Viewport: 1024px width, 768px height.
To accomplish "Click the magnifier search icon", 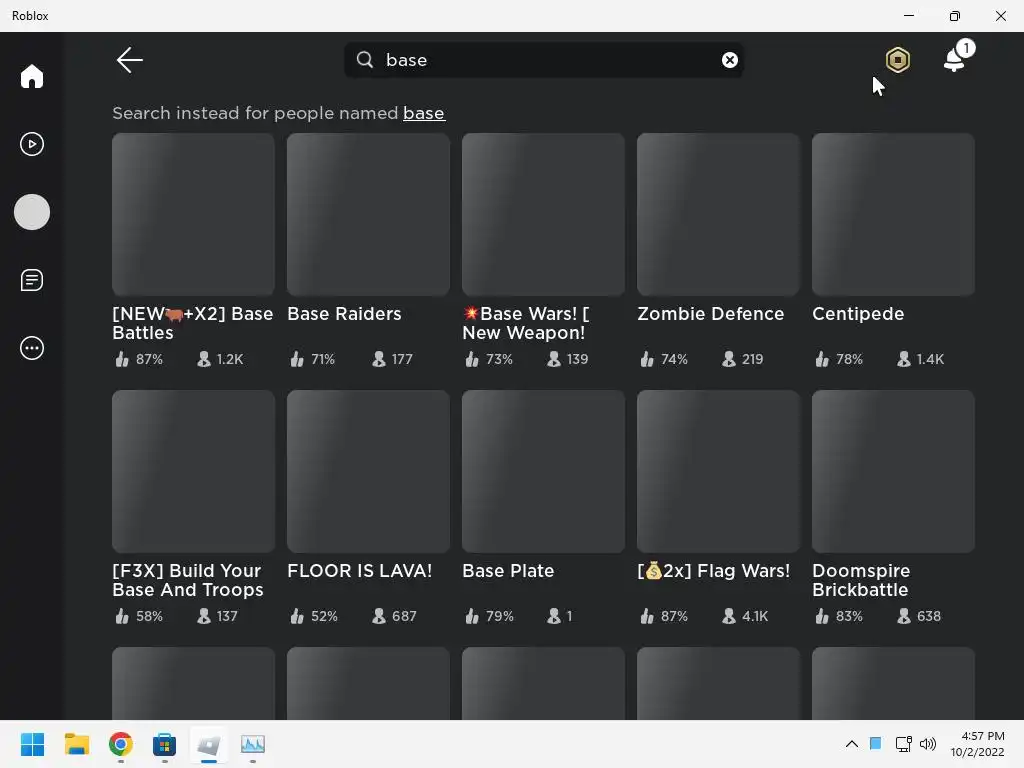I will (x=365, y=60).
